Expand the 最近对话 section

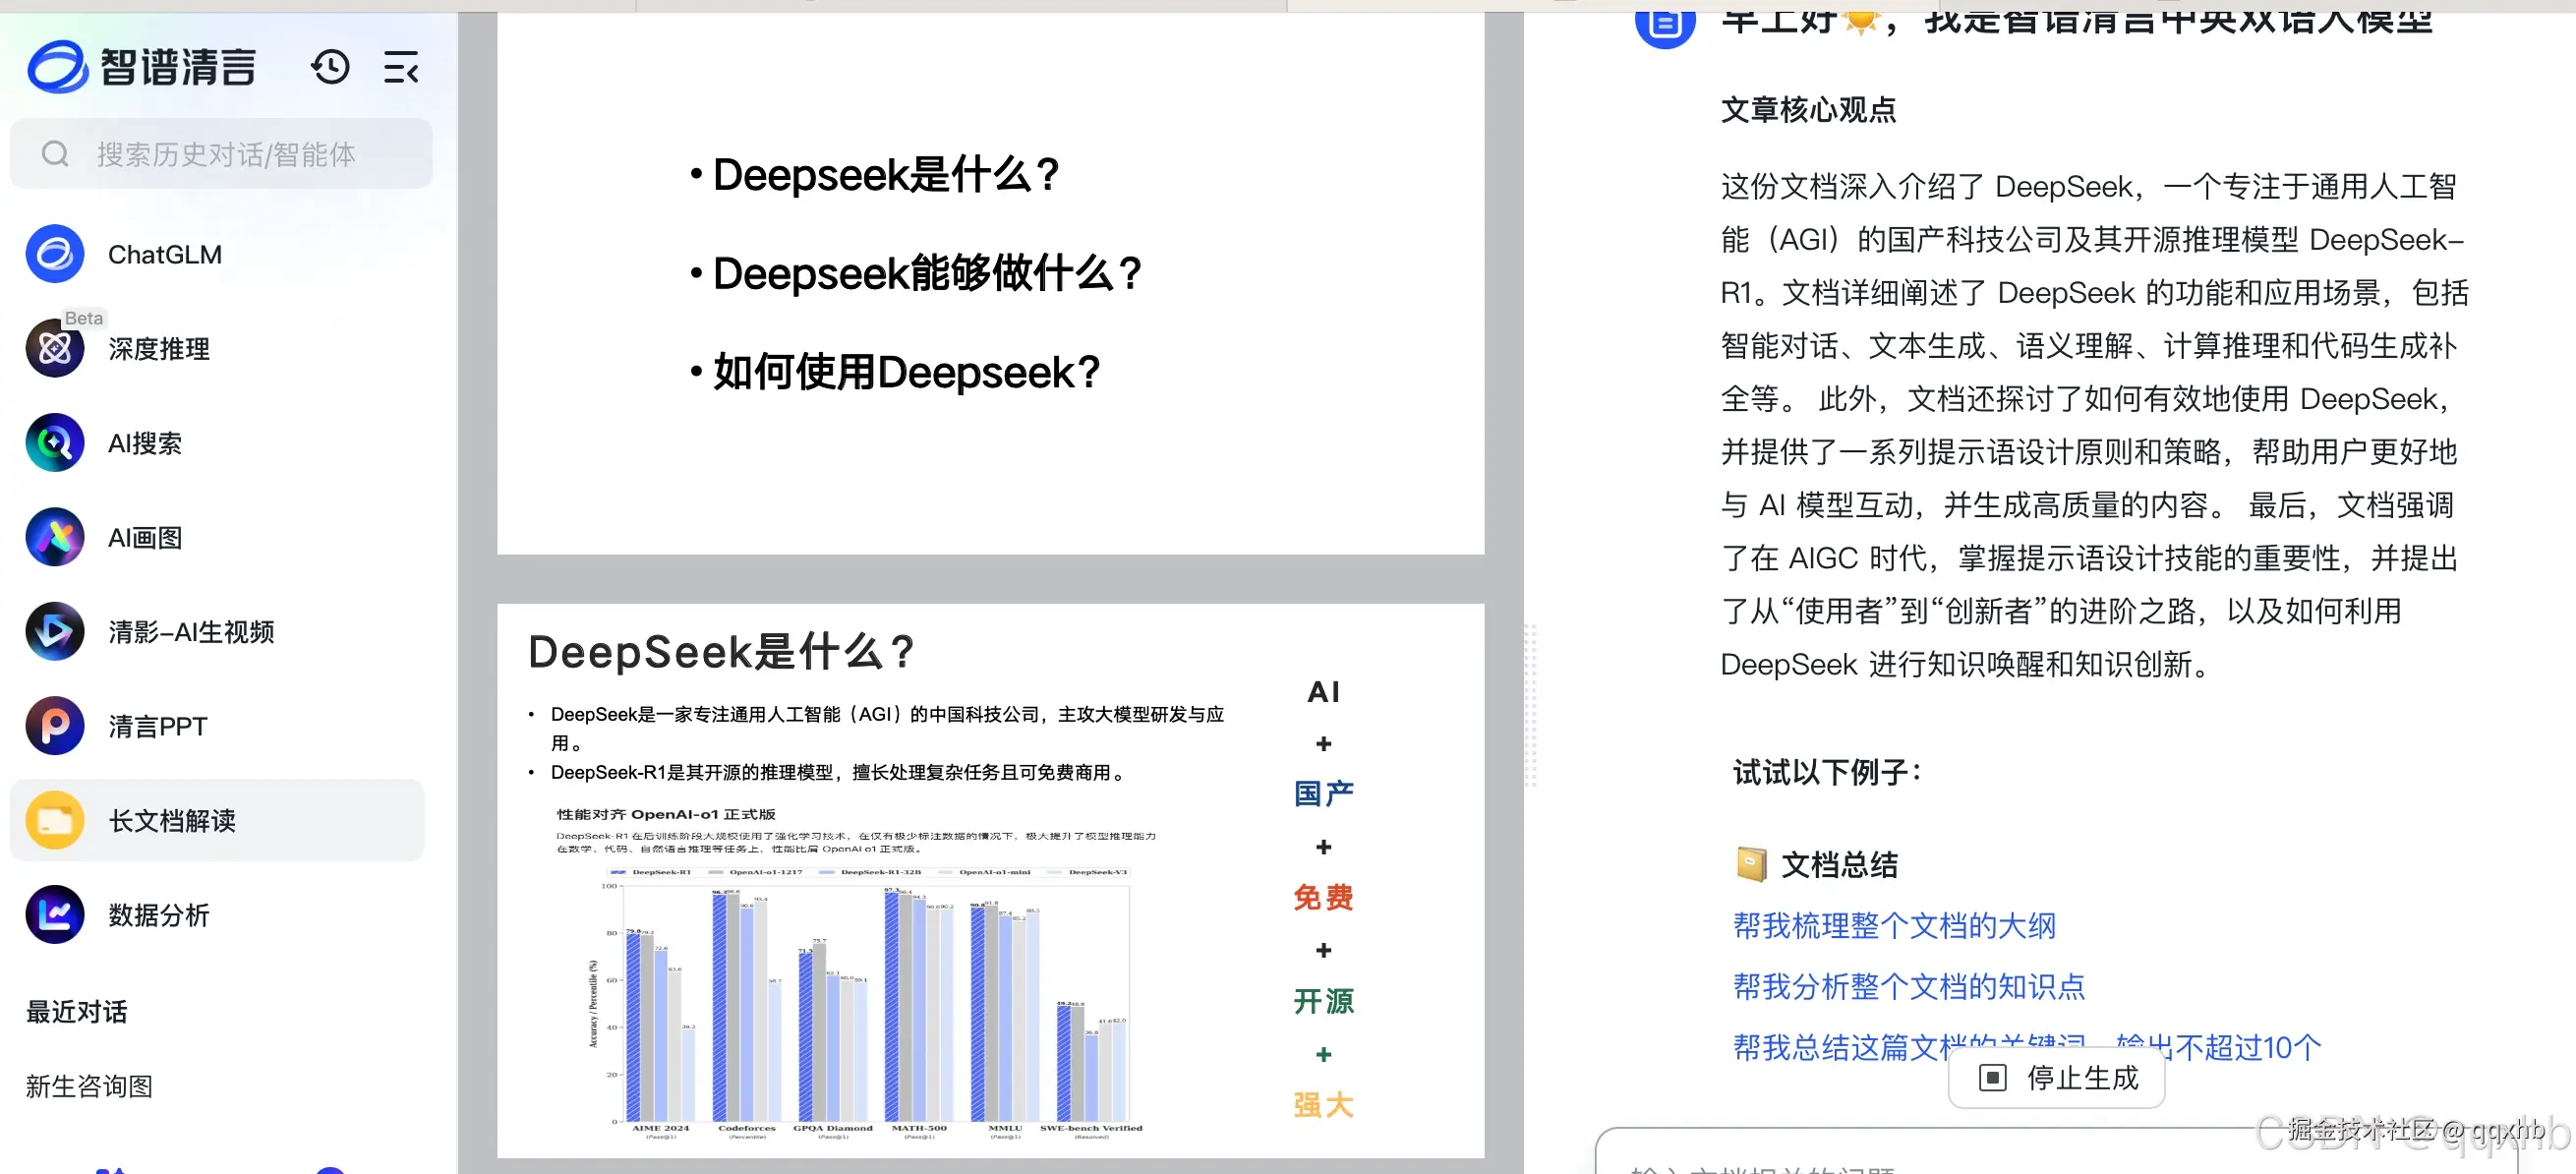point(74,1011)
